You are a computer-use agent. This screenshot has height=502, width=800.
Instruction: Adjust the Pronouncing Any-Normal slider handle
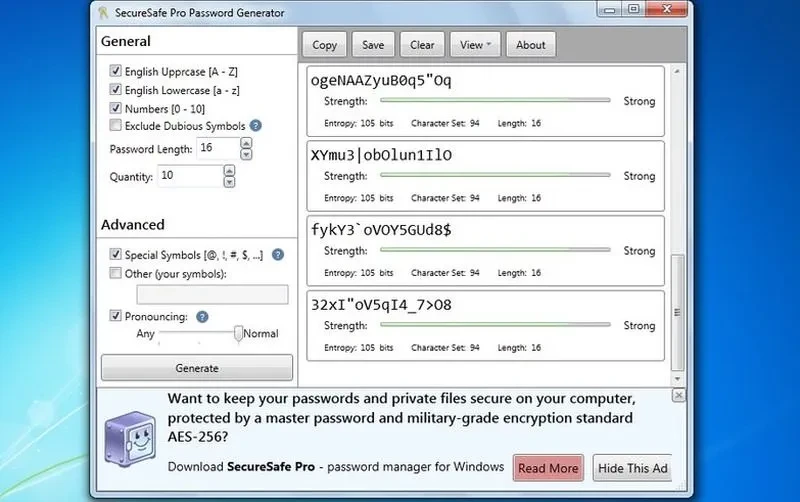(238, 333)
